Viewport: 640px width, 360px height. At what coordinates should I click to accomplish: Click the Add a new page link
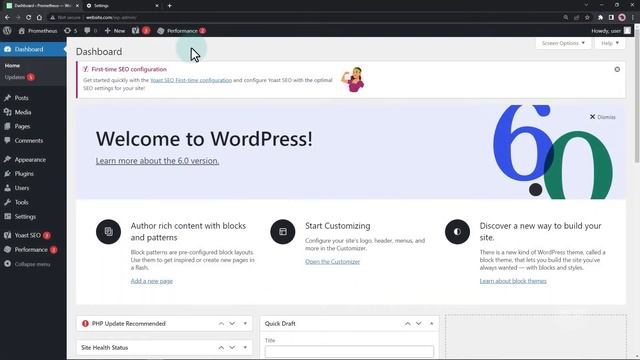coord(151,281)
